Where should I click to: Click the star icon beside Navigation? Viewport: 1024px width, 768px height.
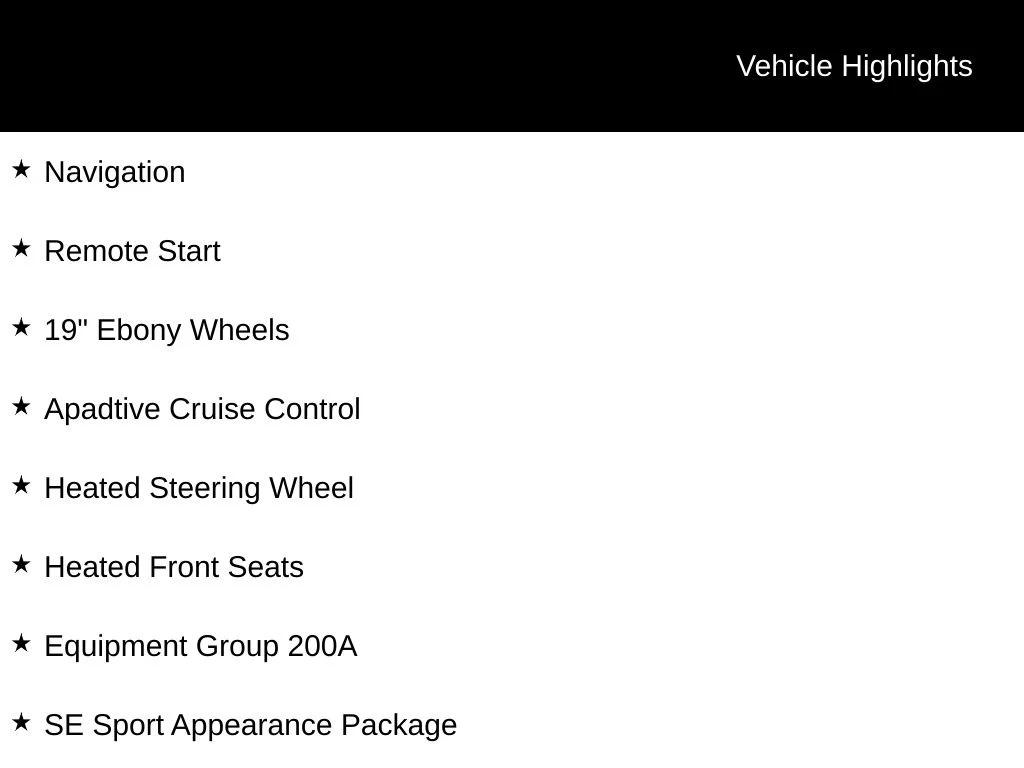tap(21, 169)
